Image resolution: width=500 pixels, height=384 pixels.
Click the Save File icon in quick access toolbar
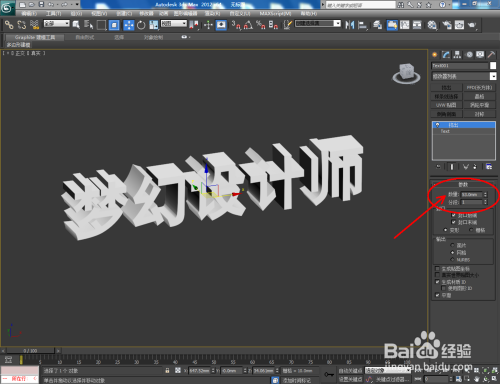(x=41, y=4)
